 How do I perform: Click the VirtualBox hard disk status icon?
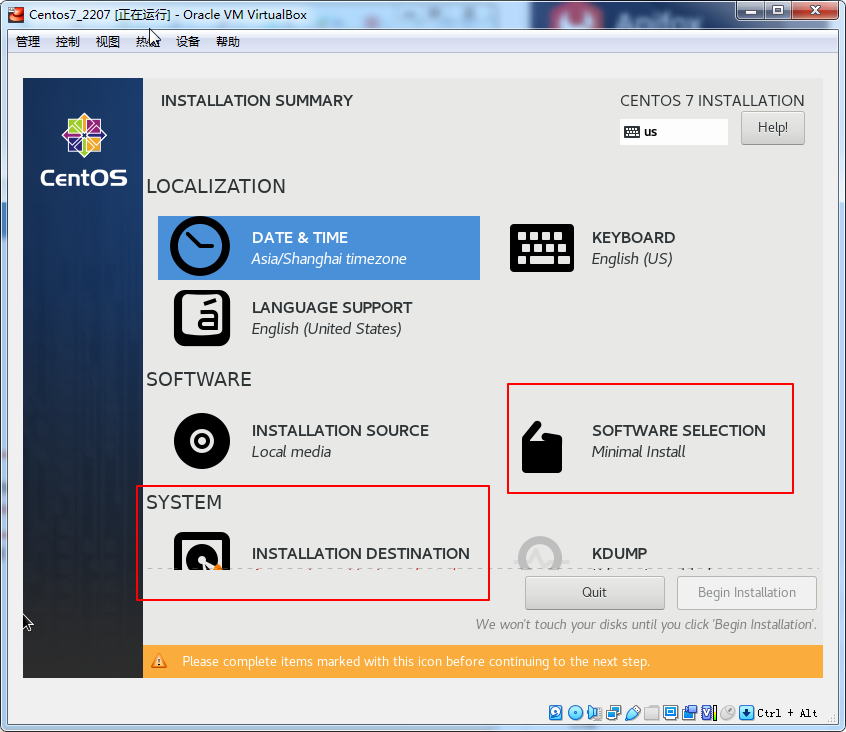point(556,713)
